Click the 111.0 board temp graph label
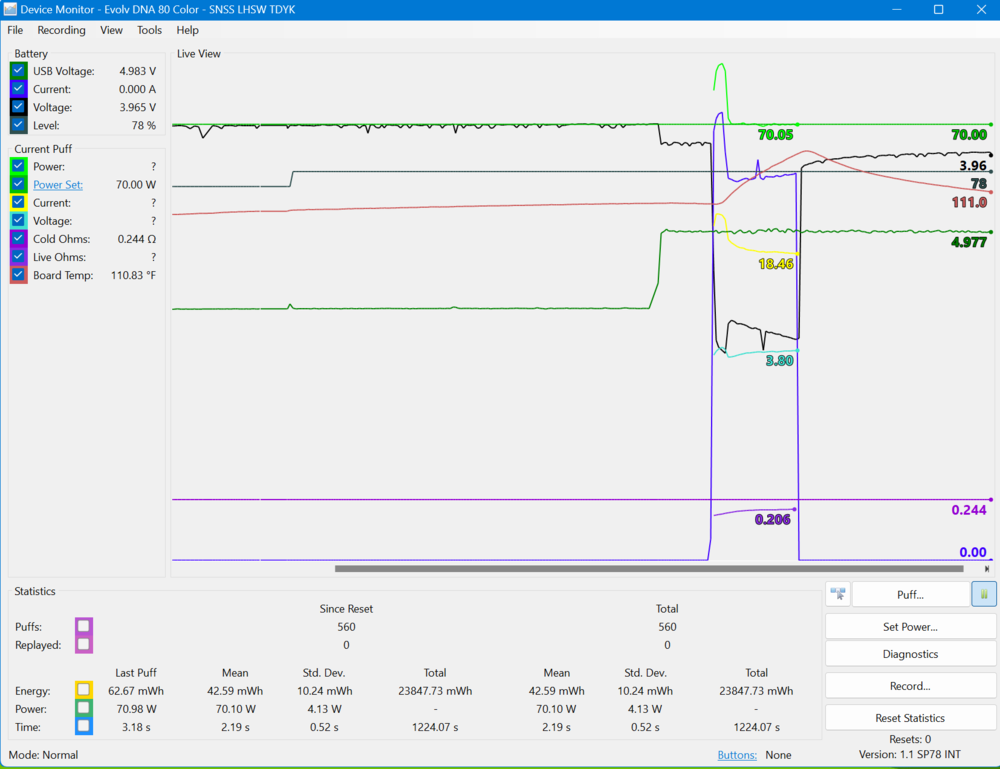The height and width of the screenshot is (769, 1000). [x=969, y=203]
